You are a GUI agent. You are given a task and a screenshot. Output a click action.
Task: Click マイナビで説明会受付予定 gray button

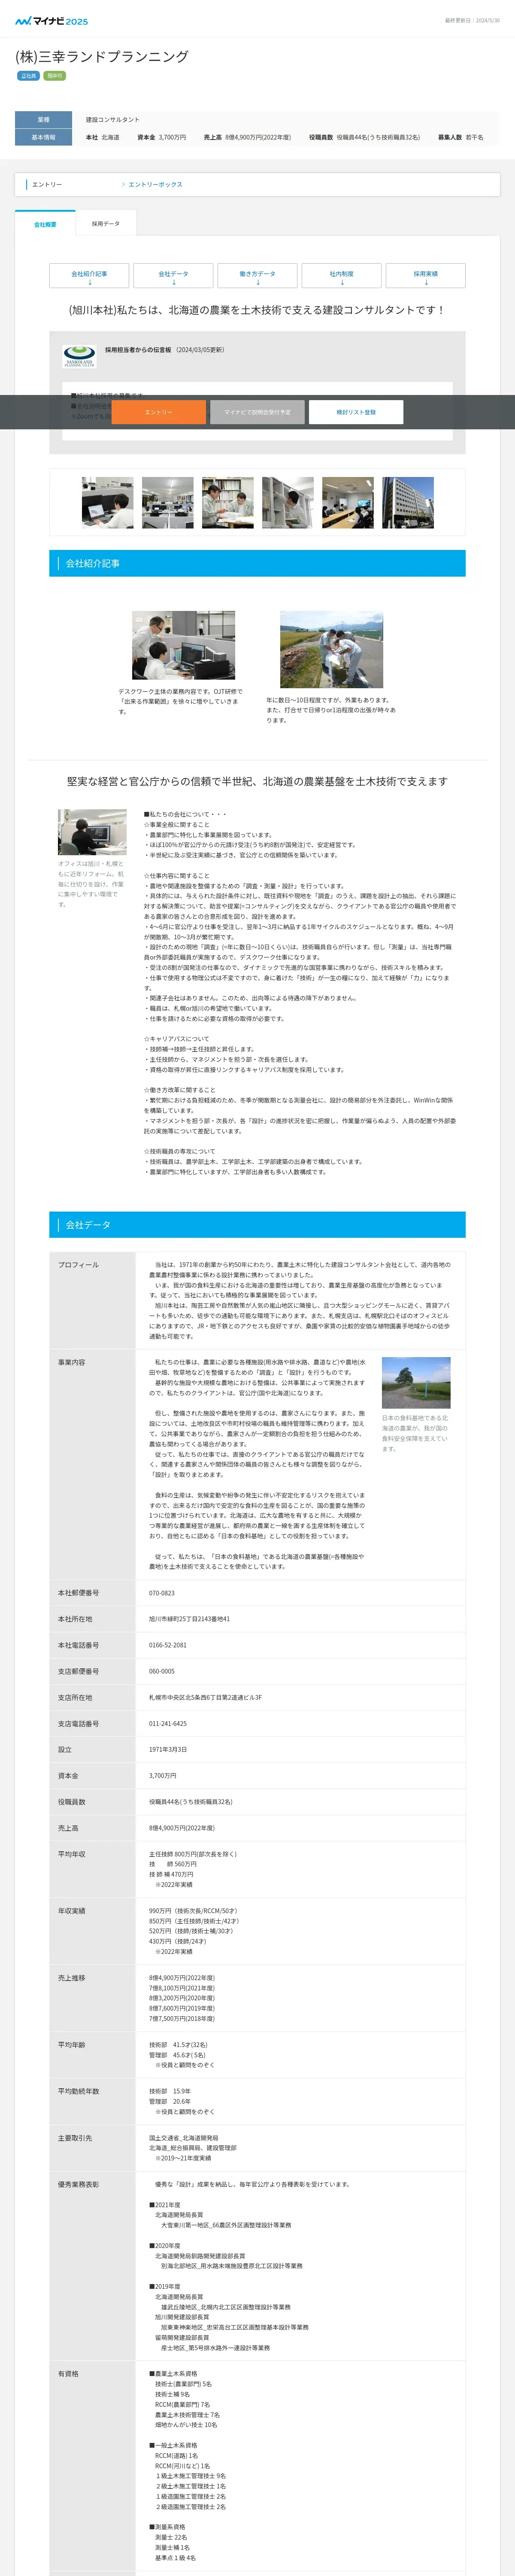pos(257,412)
